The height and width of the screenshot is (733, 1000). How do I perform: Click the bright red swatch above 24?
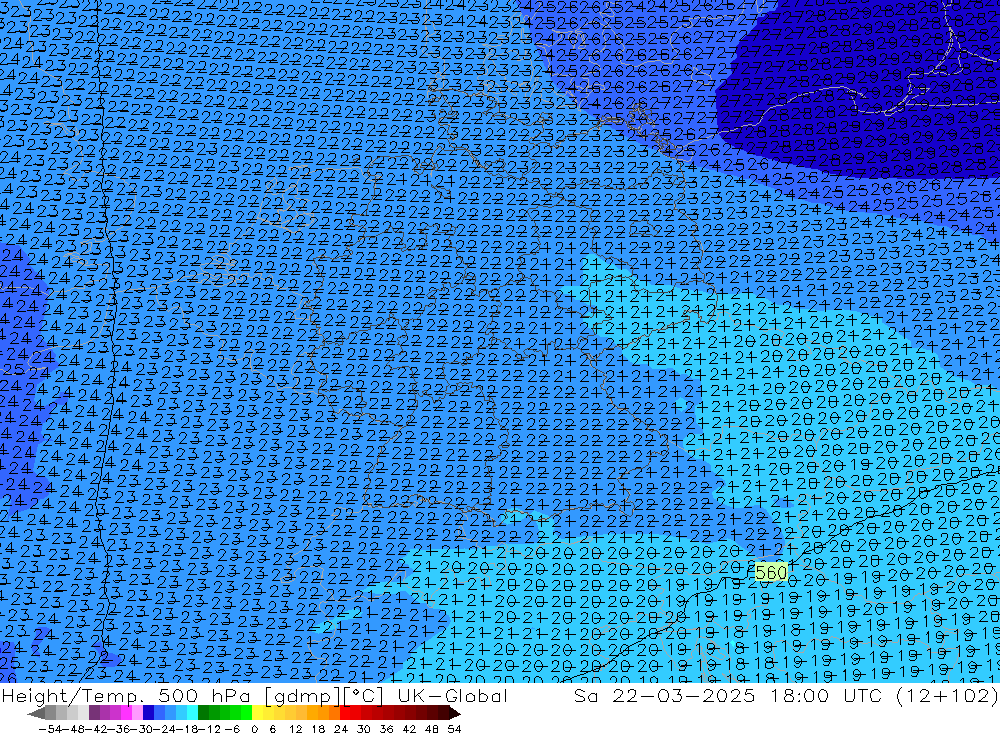345,713
